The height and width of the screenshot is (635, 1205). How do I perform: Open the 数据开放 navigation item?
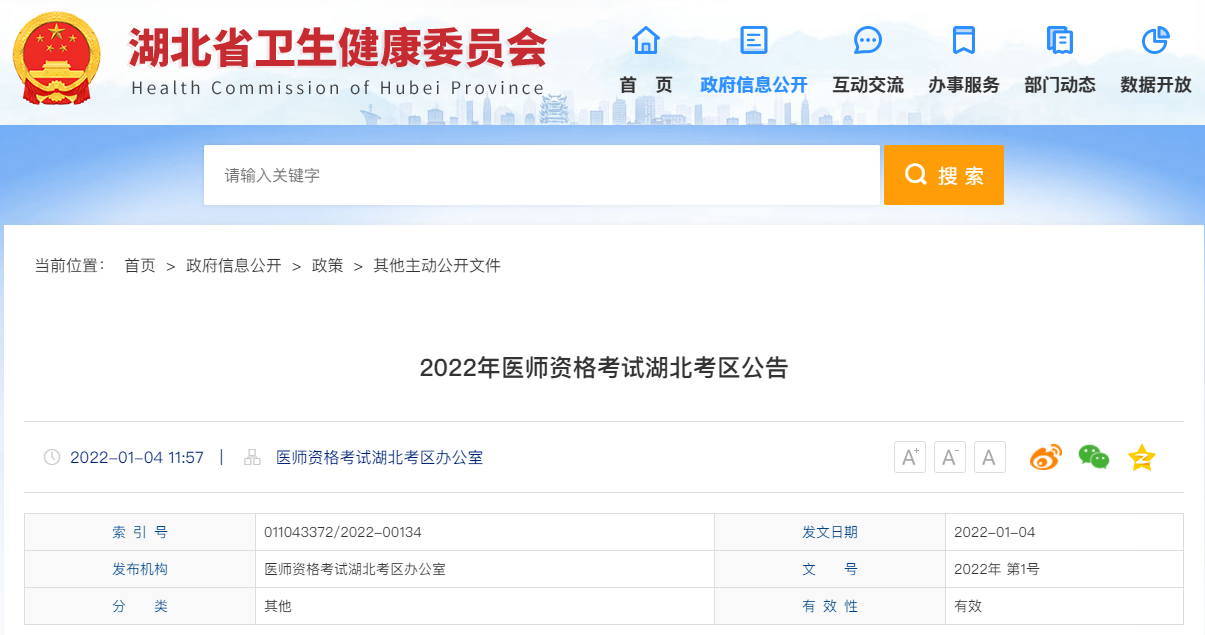pyautogui.click(x=1156, y=85)
